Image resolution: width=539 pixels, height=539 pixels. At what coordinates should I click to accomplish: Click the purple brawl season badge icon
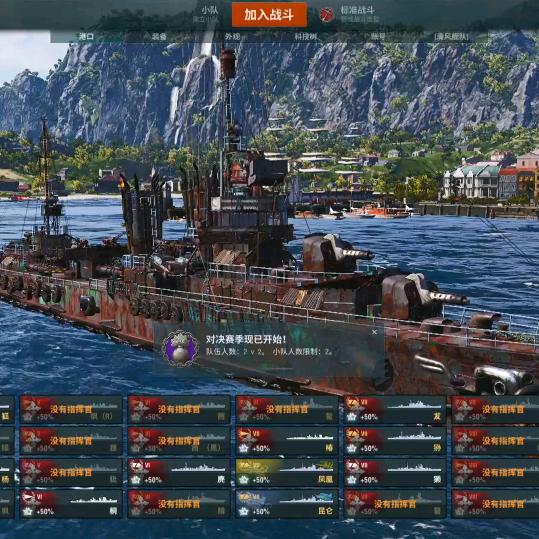(180, 349)
